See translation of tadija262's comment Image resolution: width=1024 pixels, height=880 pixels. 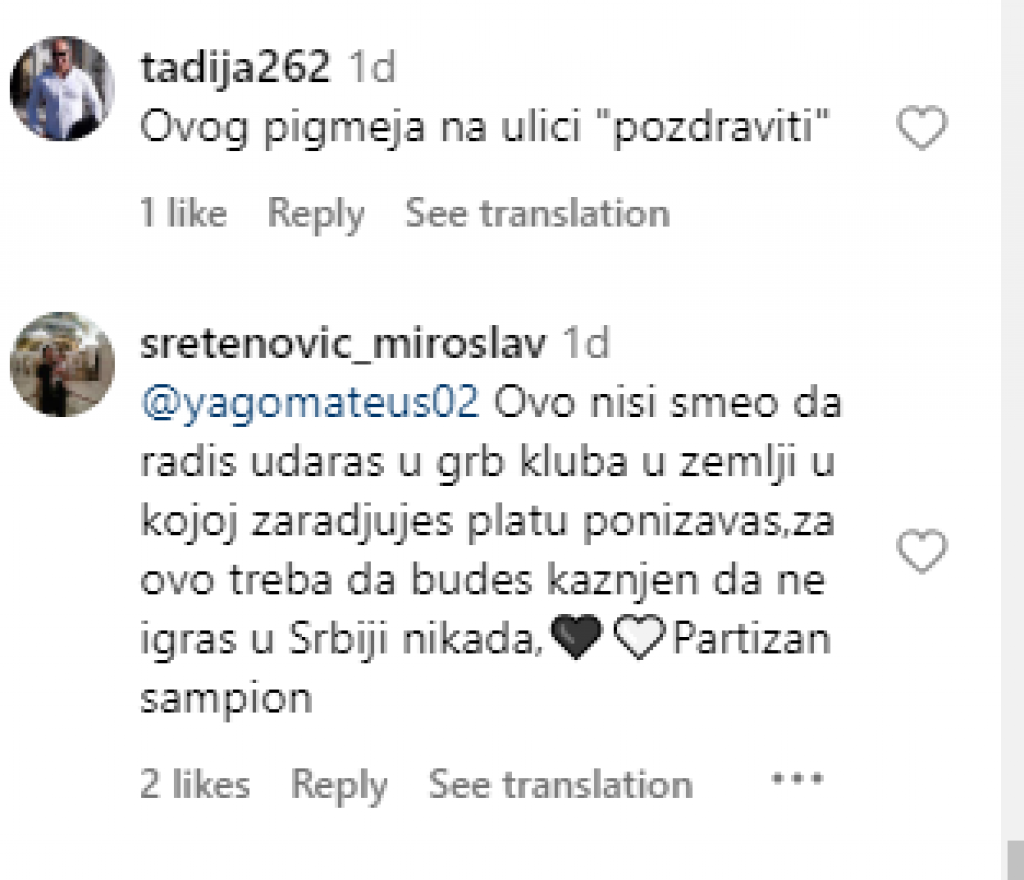click(x=537, y=213)
